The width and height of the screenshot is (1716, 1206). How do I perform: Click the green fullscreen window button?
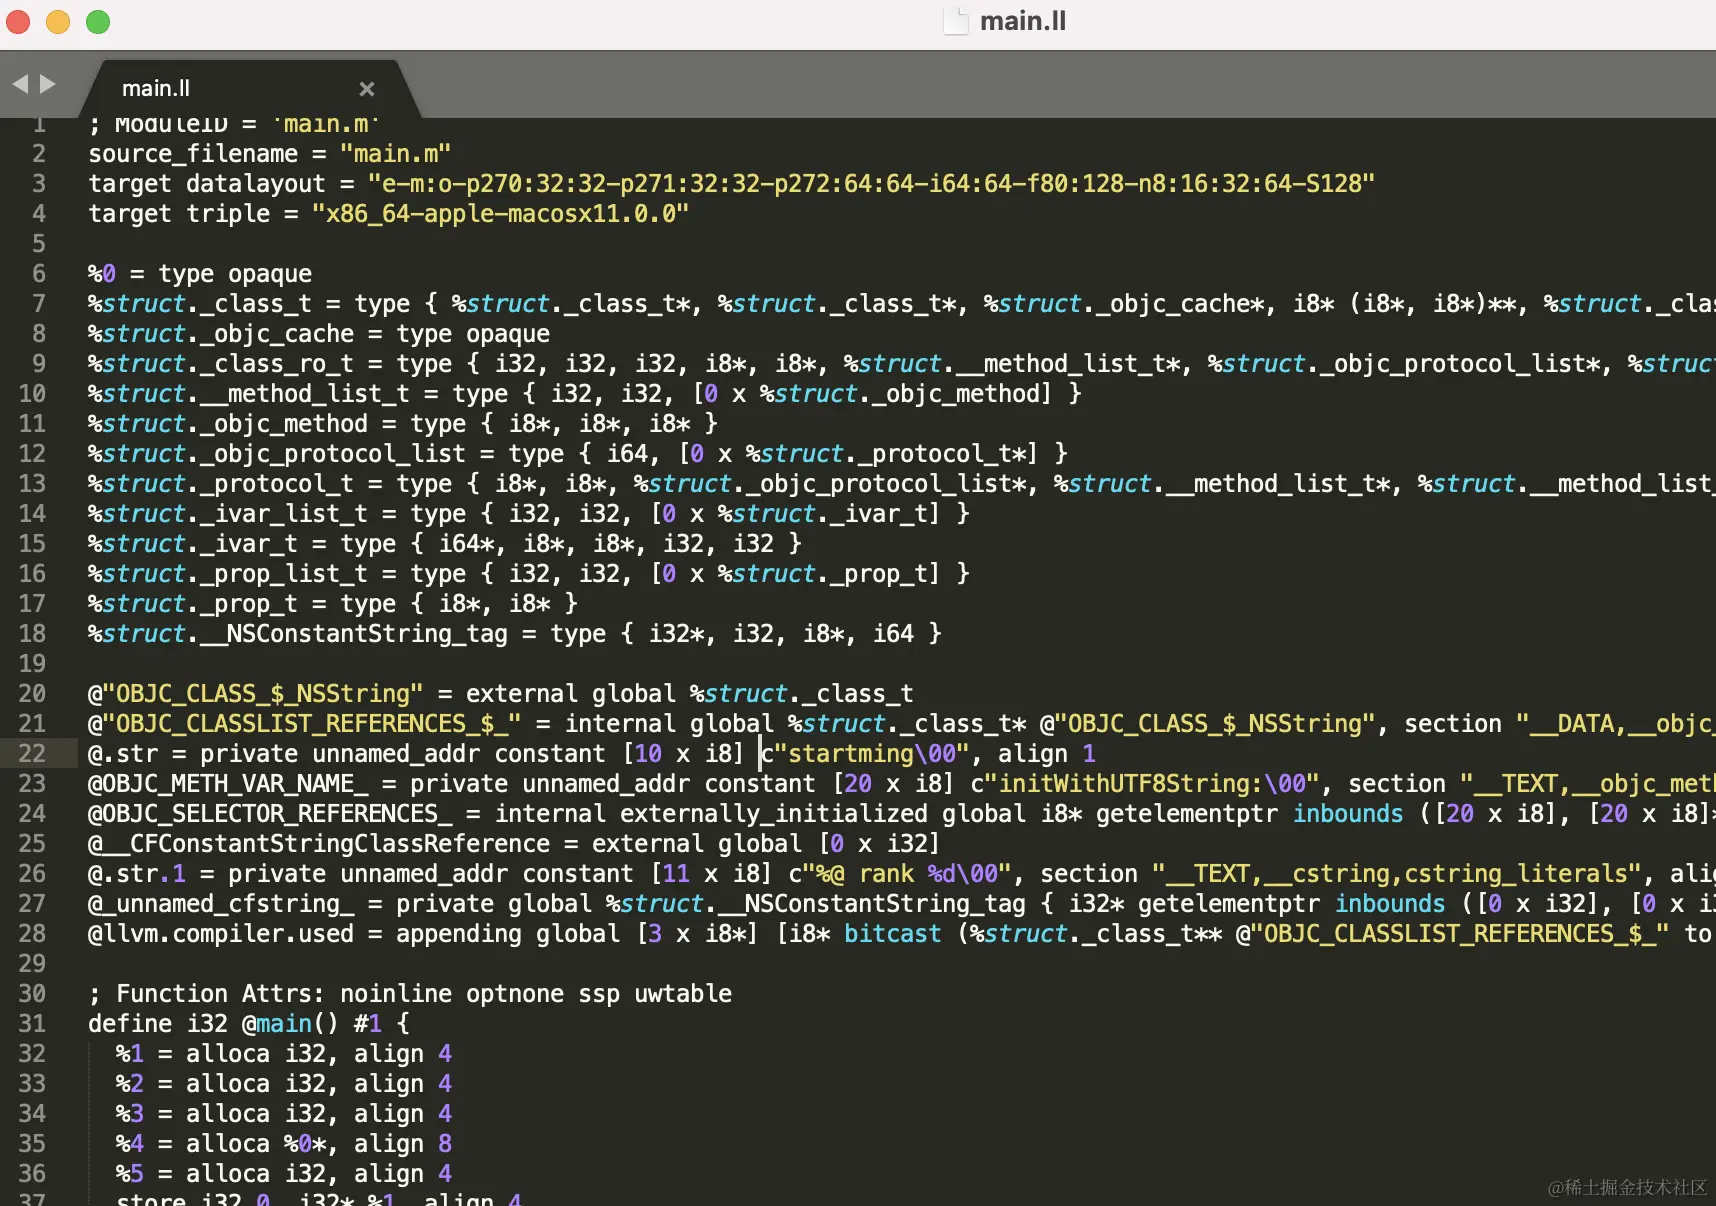[98, 21]
